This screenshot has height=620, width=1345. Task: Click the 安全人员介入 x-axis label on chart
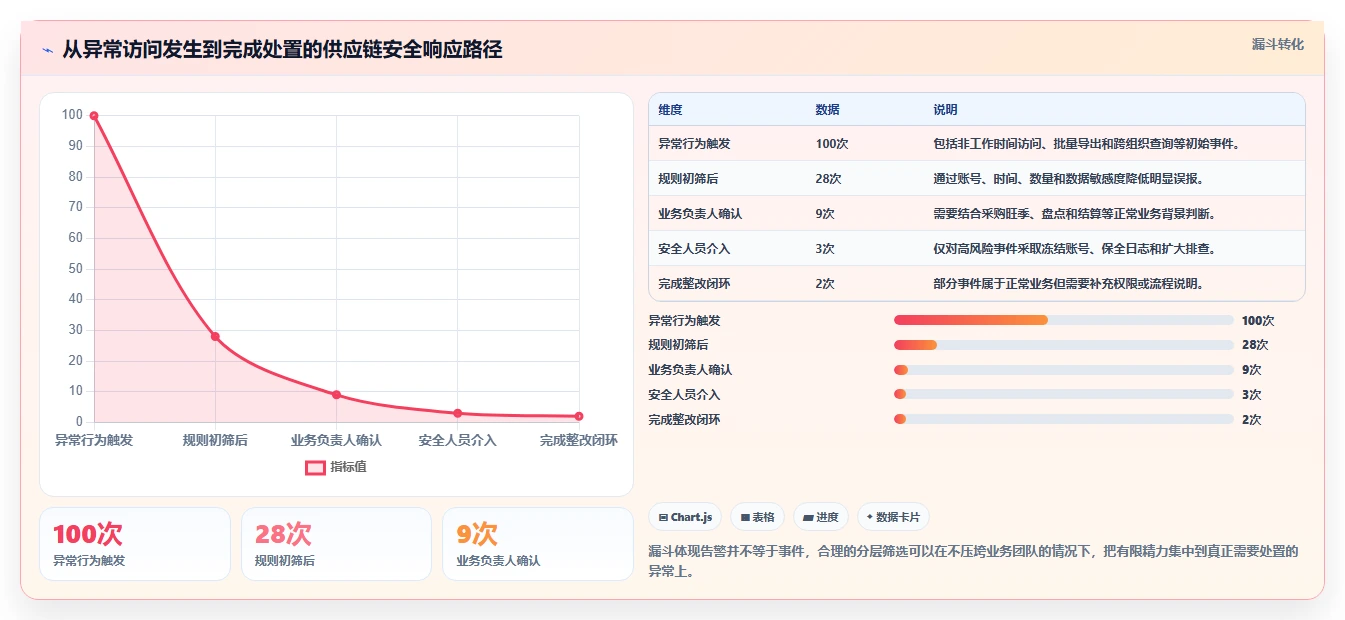point(457,440)
